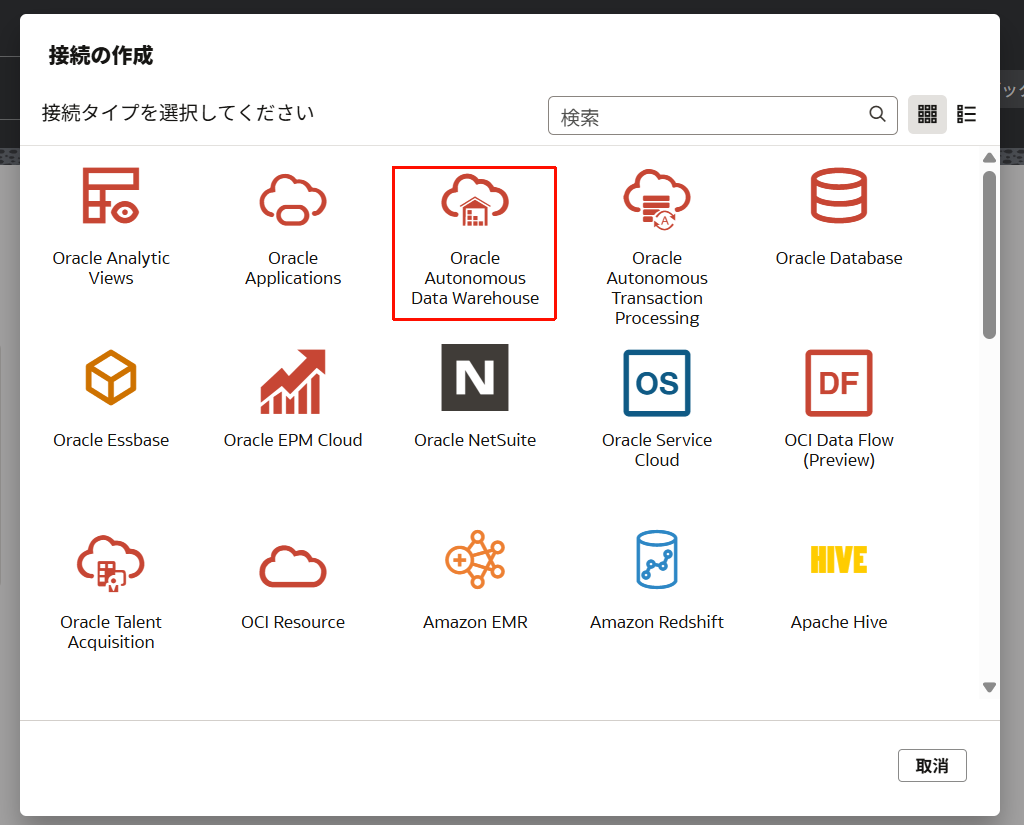Click the scrollbar up arrow
The image size is (1024, 825).
click(989, 157)
